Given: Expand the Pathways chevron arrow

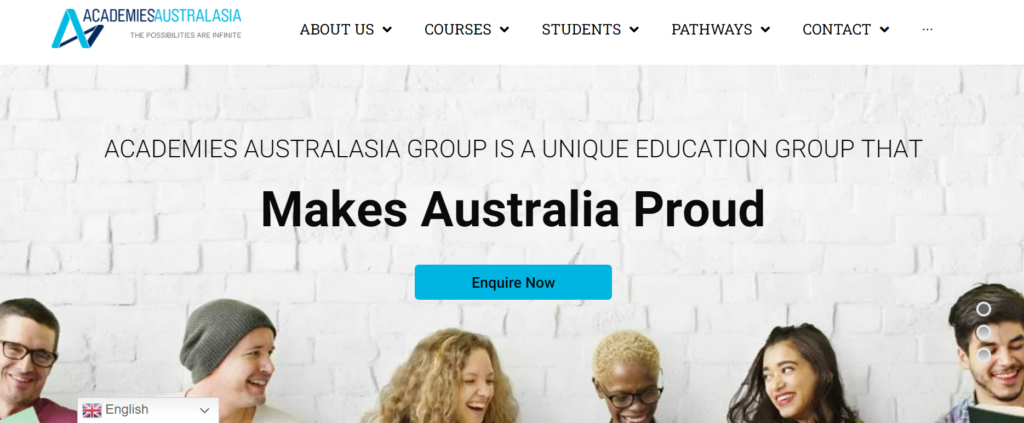Looking at the screenshot, I should point(765,29).
